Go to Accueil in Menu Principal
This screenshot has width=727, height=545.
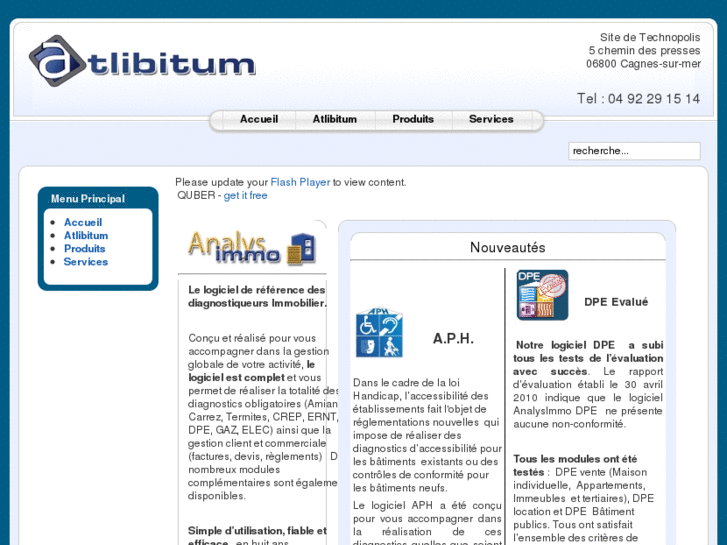coord(83,222)
